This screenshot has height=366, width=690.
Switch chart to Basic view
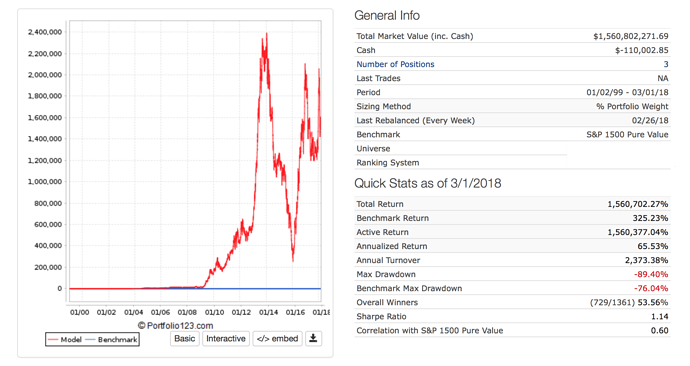(x=185, y=338)
